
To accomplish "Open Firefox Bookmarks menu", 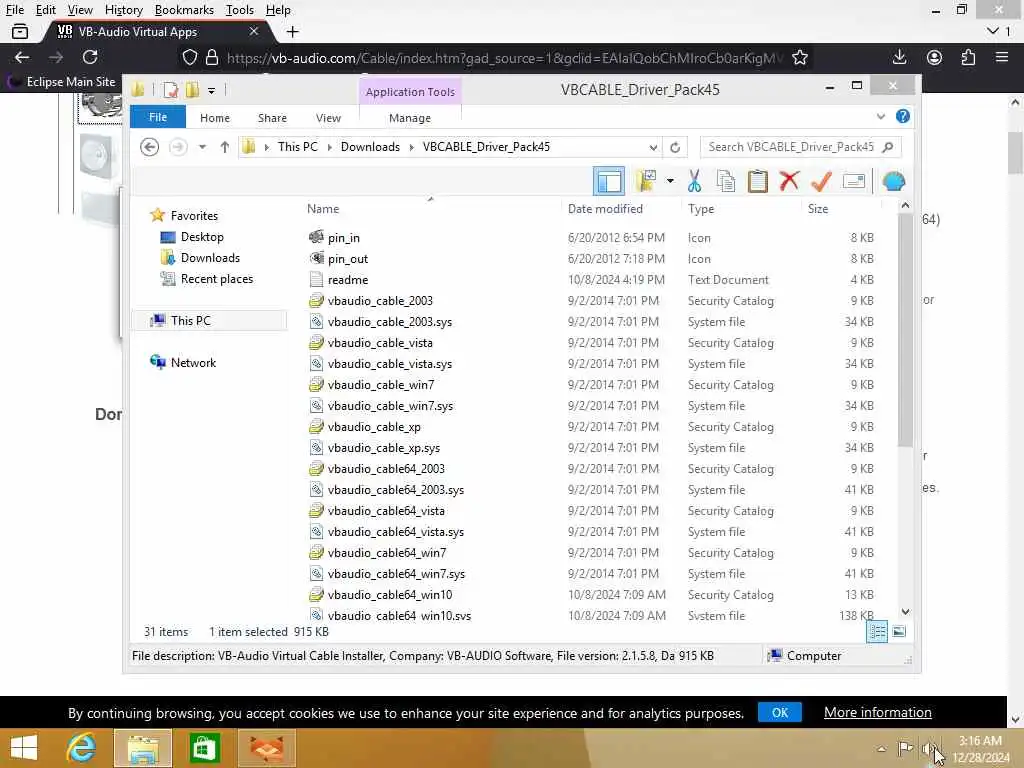I will (184, 10).
